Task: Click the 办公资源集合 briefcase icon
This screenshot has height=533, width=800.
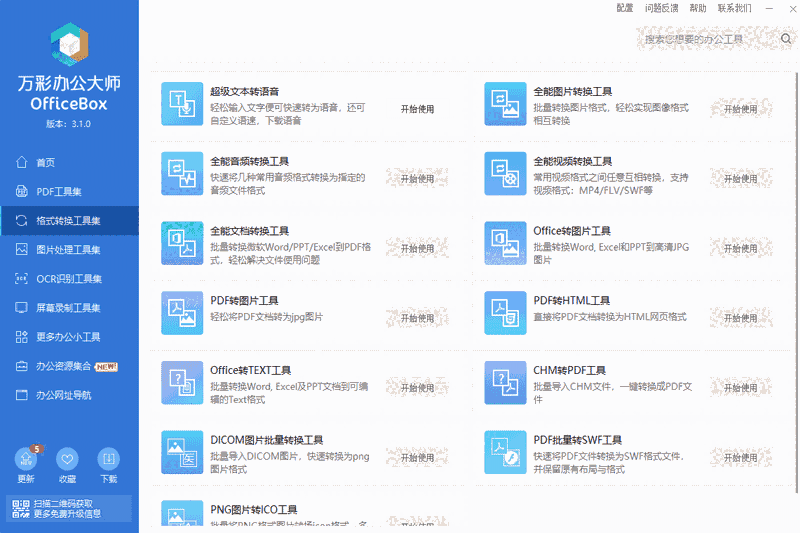Action: [x=21, y=366]
